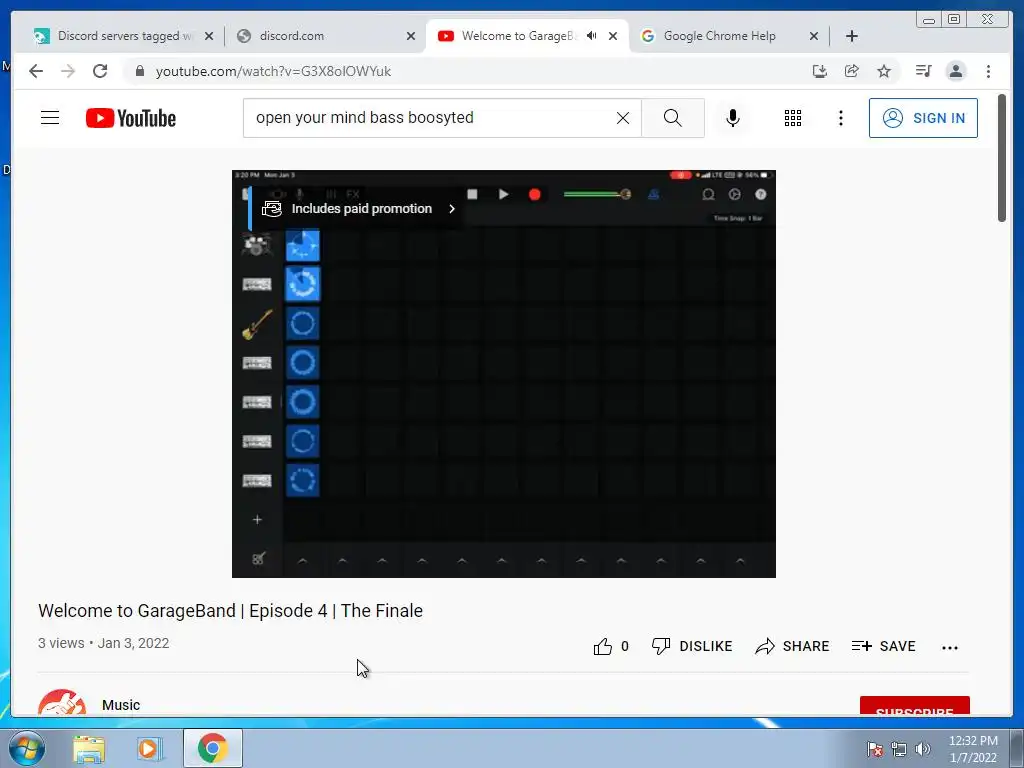1024x768 pixels.
Task: Click the loop browser icon in video
Action: point(708,194)
